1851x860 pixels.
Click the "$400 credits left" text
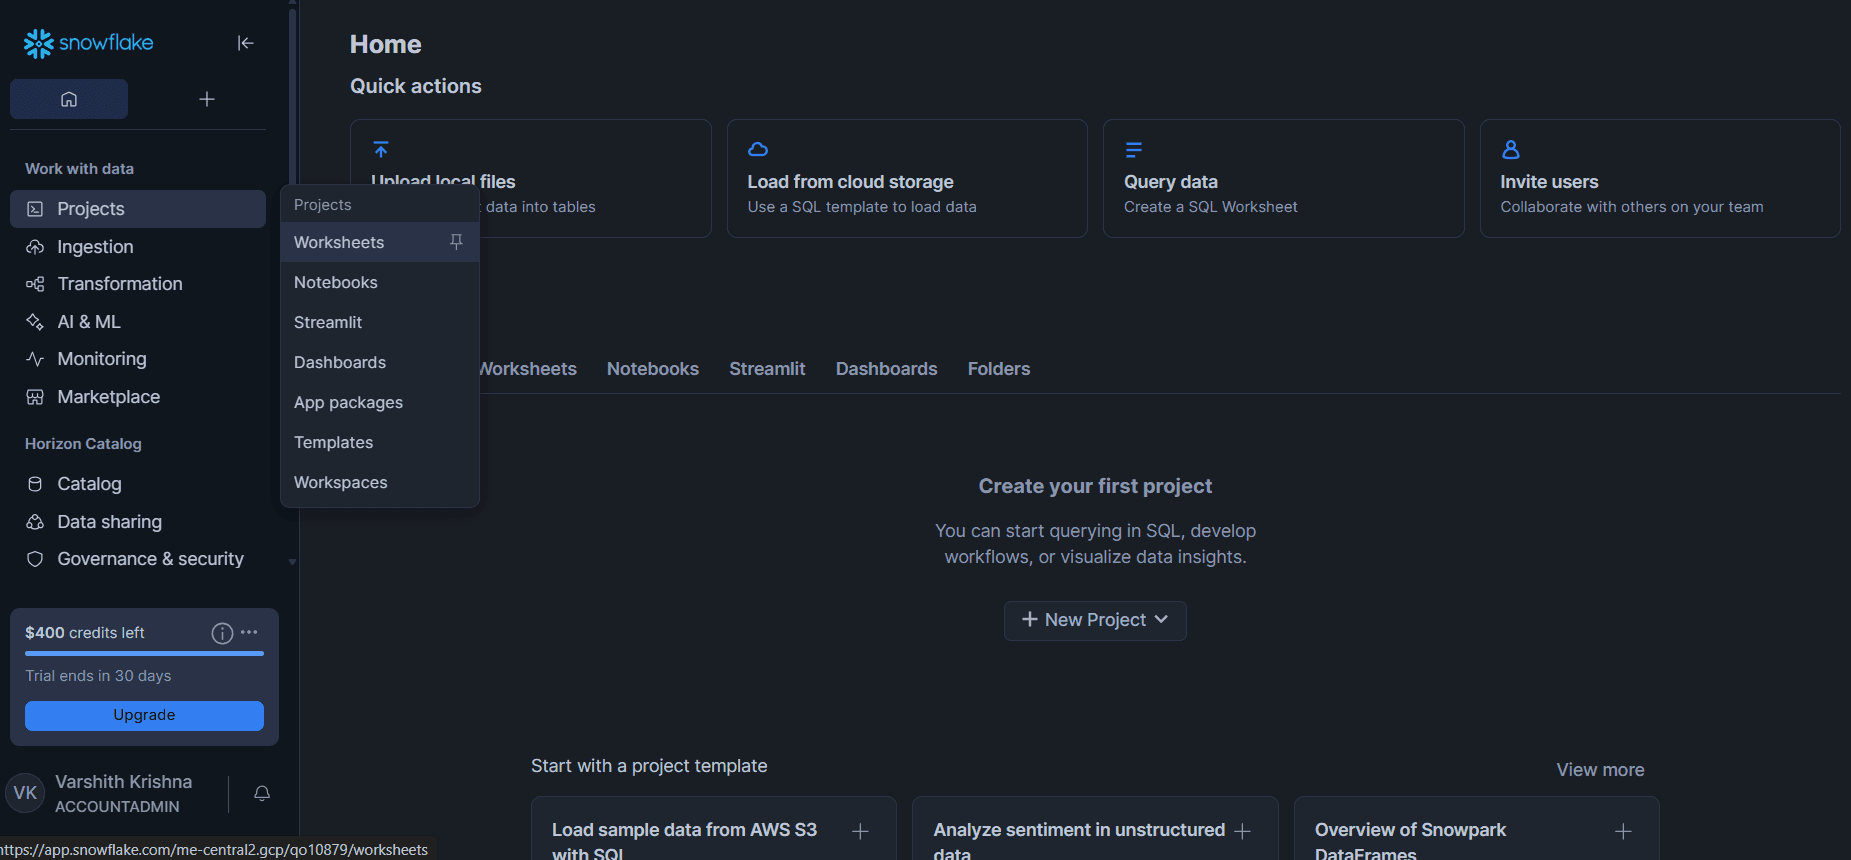[85, 633]
